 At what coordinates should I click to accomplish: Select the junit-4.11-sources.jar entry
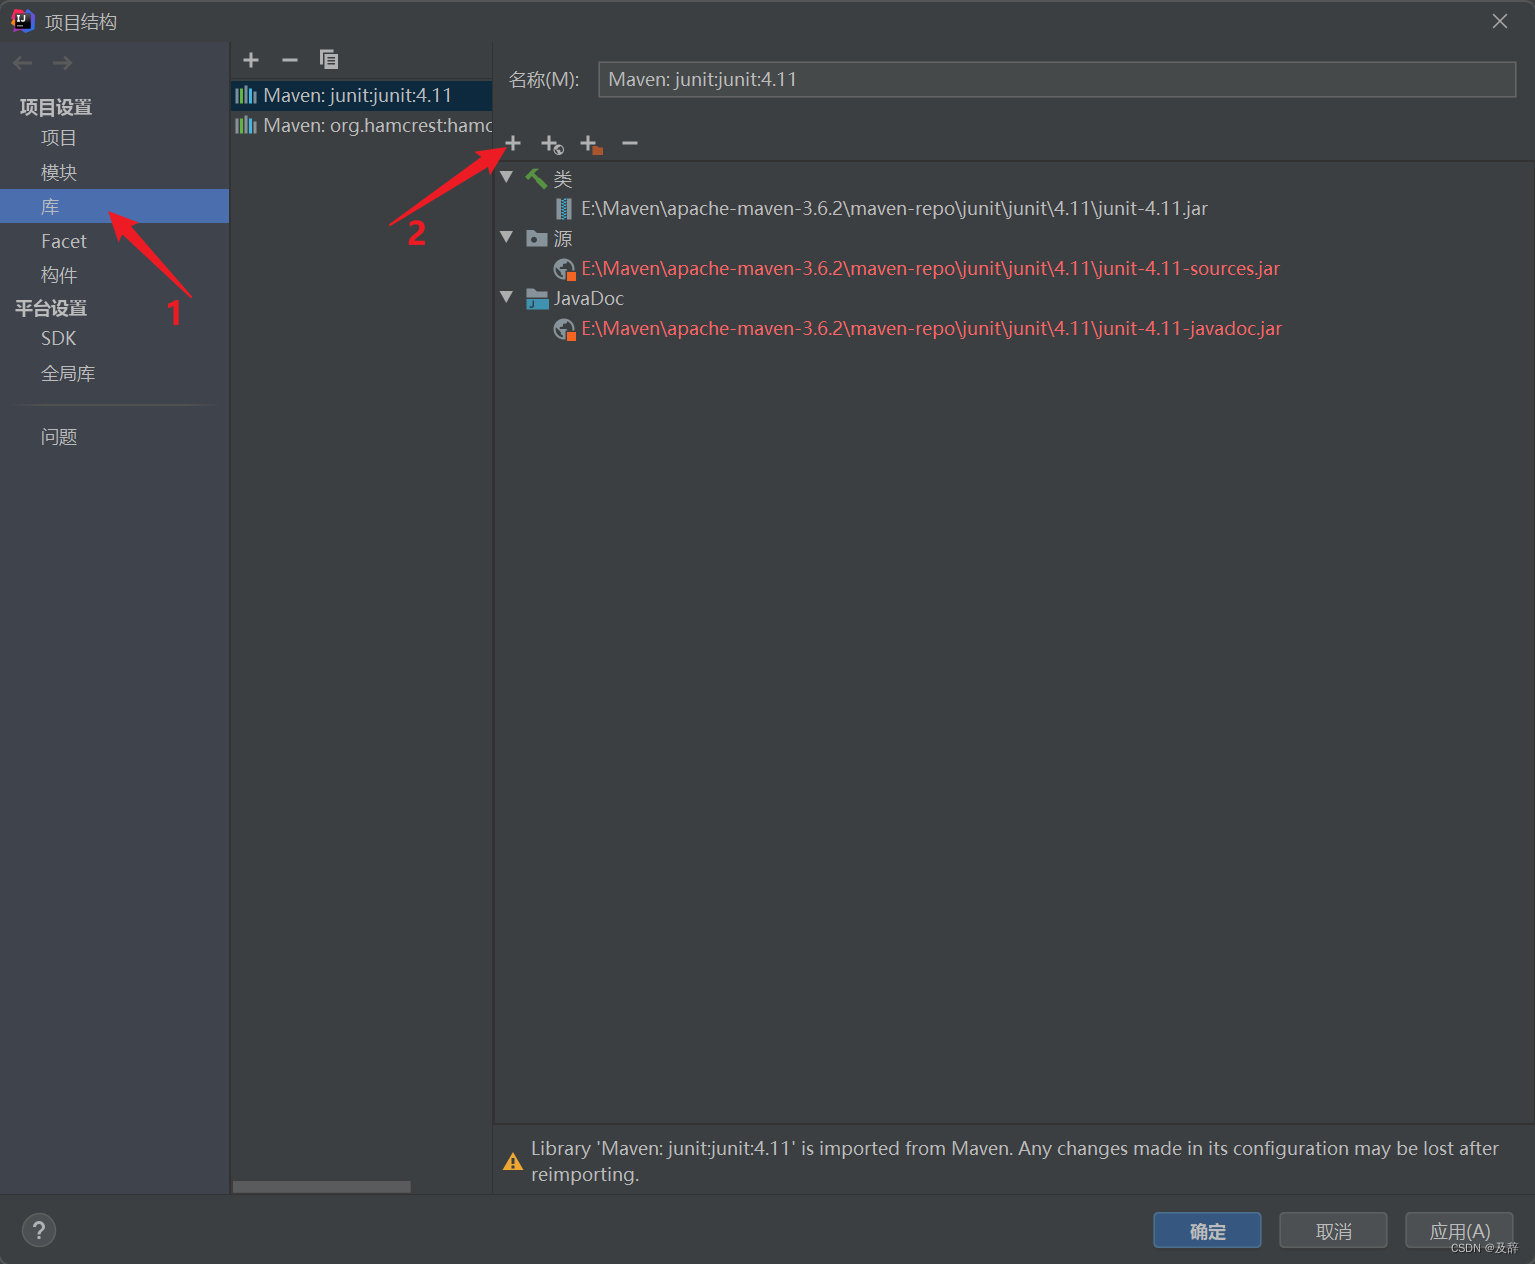[x=929, y=268]
